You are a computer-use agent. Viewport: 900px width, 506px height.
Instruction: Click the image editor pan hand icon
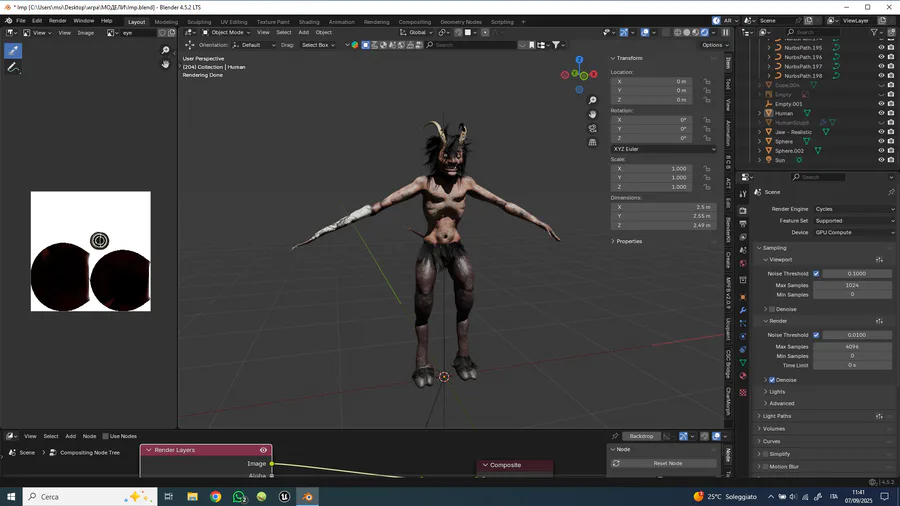[165, 64]
